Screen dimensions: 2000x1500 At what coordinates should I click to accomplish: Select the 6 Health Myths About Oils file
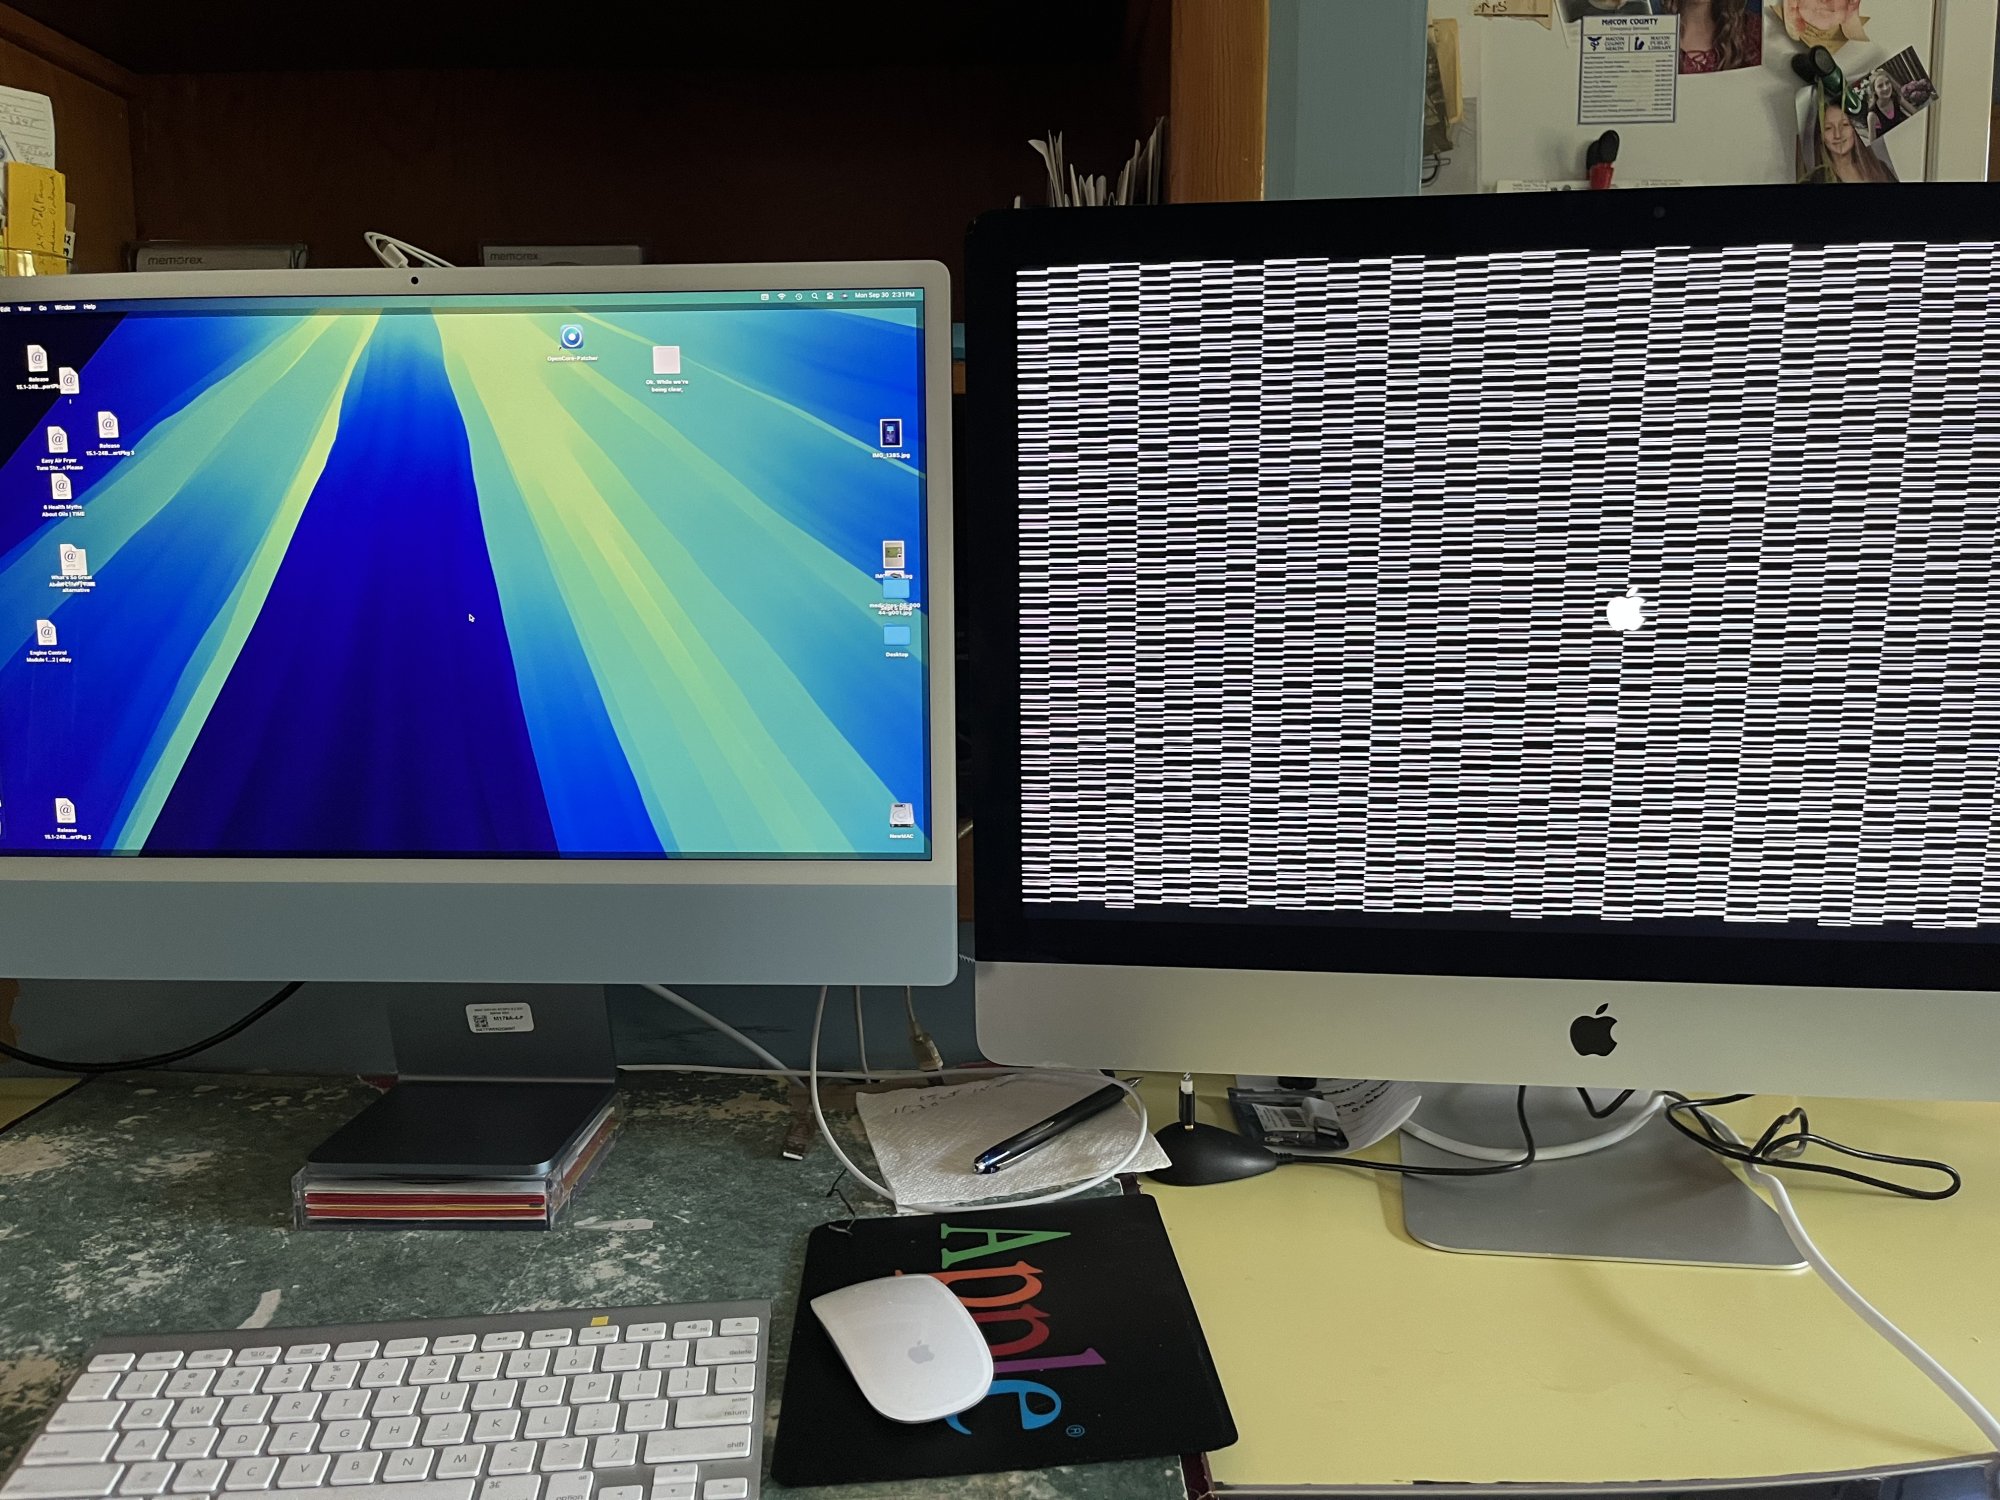tap(61, 487)
